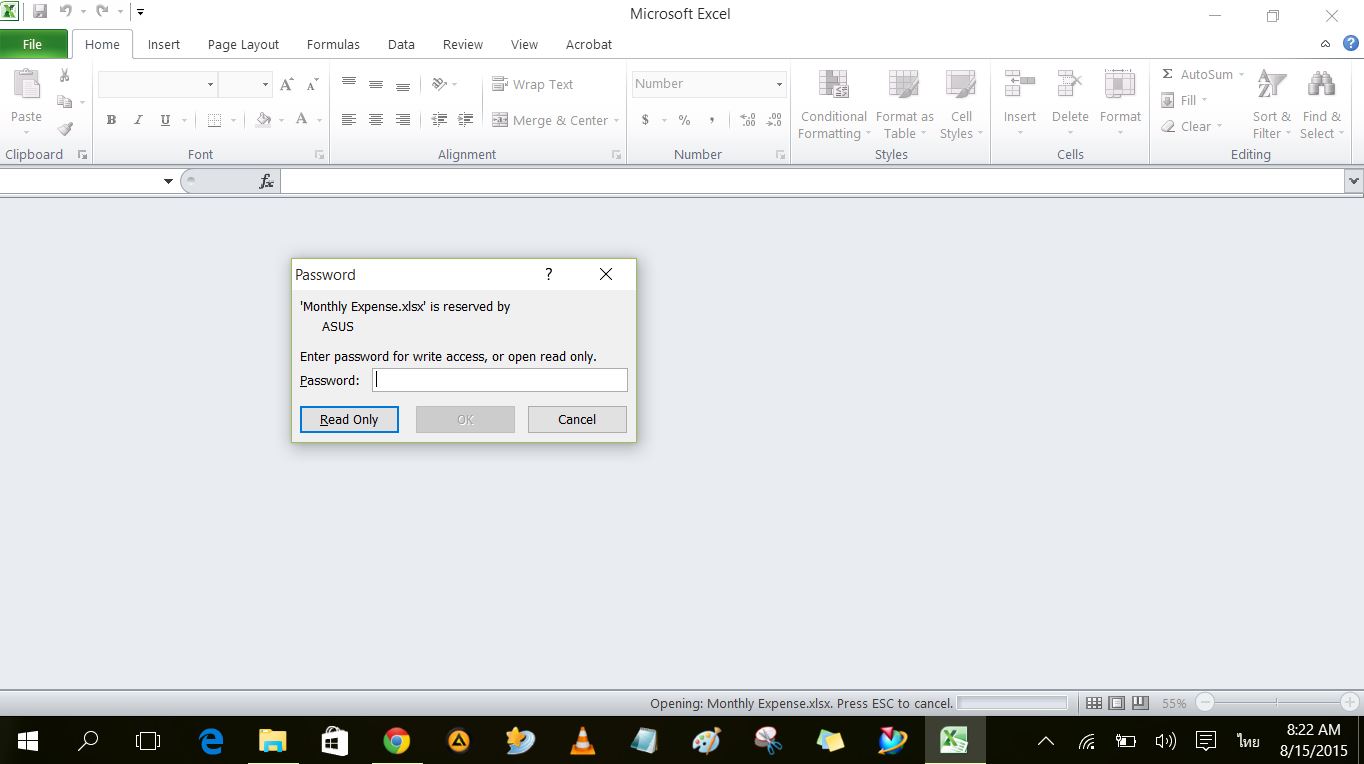The image size is (1364, 764).
Task: Click the Password input field
Action: click(499, 380)
